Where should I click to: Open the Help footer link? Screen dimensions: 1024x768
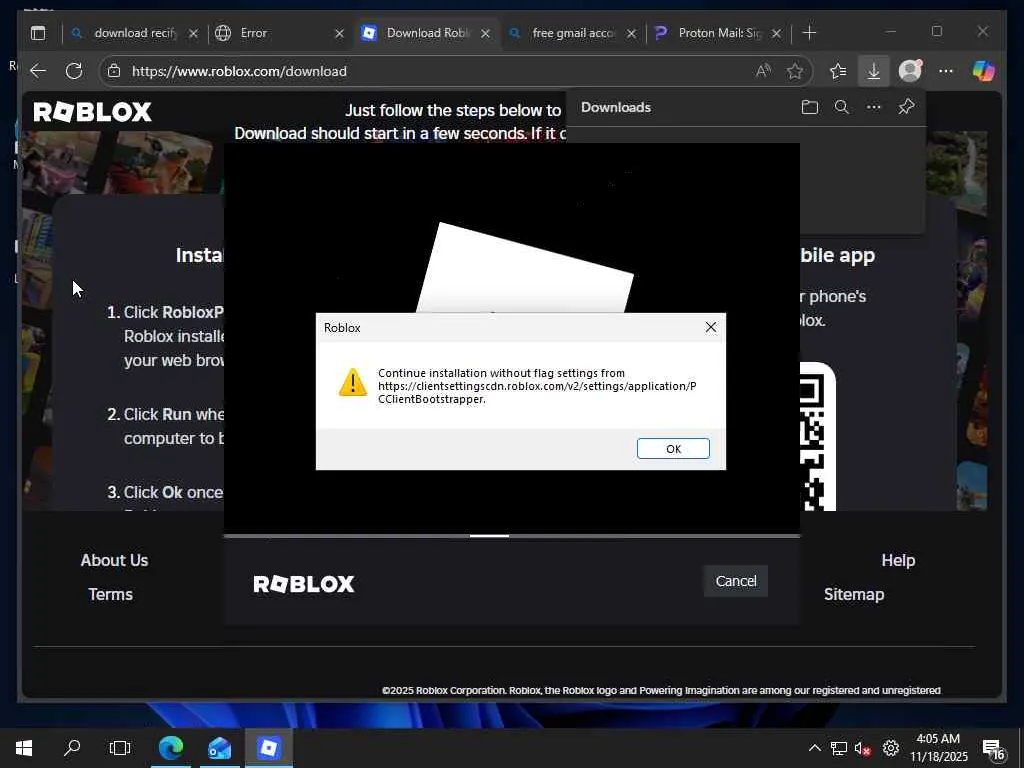(x=898, y=560)
